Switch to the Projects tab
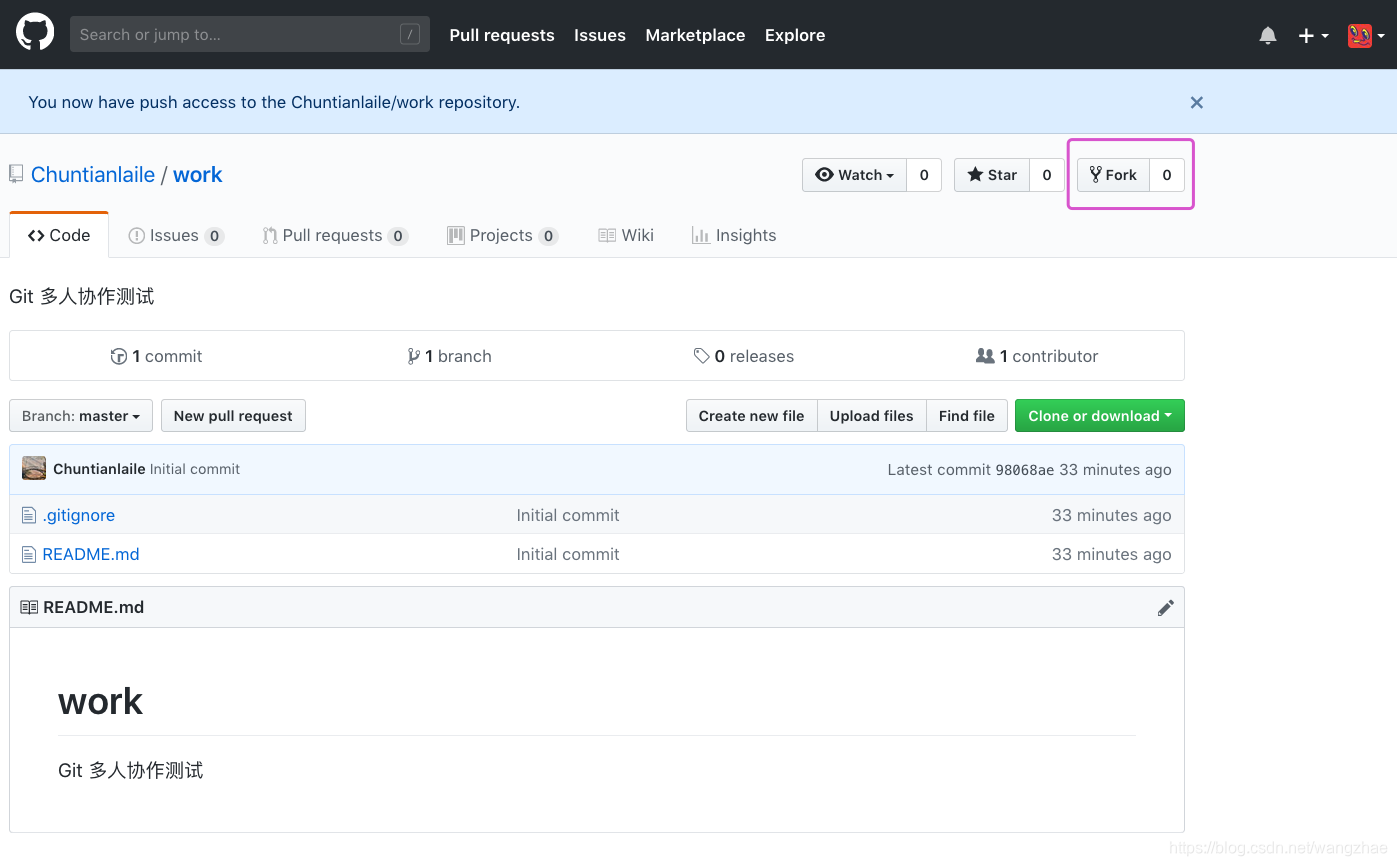Image resolution: width=1397 pixels, height=866 pixels. point(503,235)
